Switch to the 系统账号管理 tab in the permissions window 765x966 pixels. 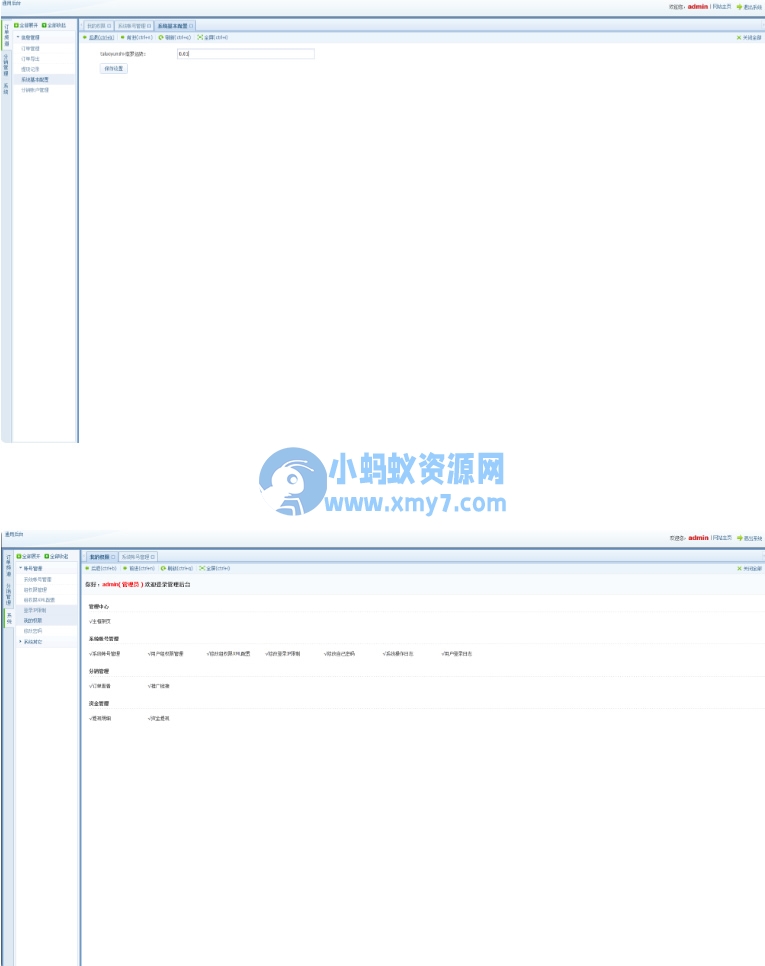tap(137, 557)
